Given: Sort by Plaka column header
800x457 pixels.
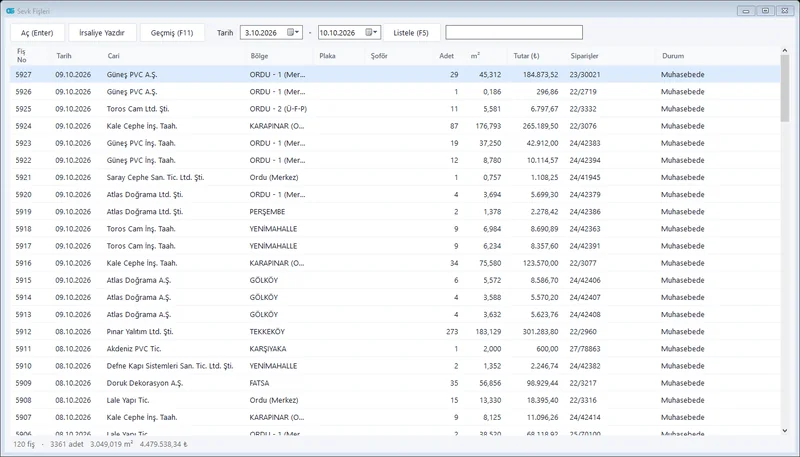Looking at the screenshot, I should coord(327,56).
